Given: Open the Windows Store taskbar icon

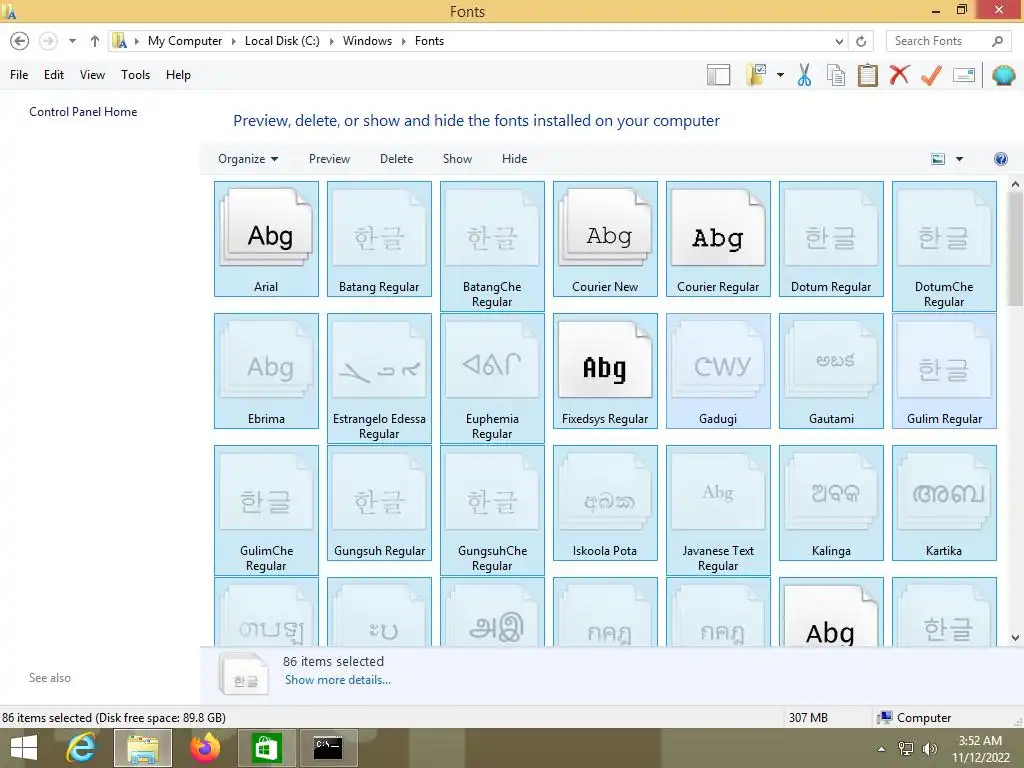Looking at the screenshot, I should tap(266, 748).
